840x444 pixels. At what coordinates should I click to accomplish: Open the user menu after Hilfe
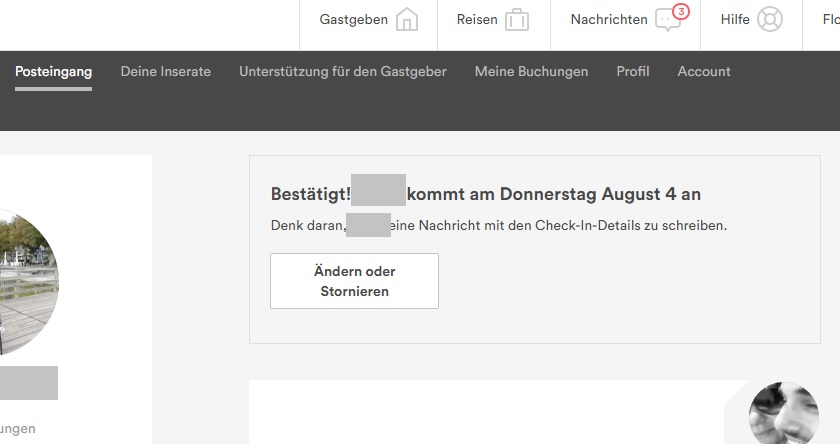[x=825, y=20]
